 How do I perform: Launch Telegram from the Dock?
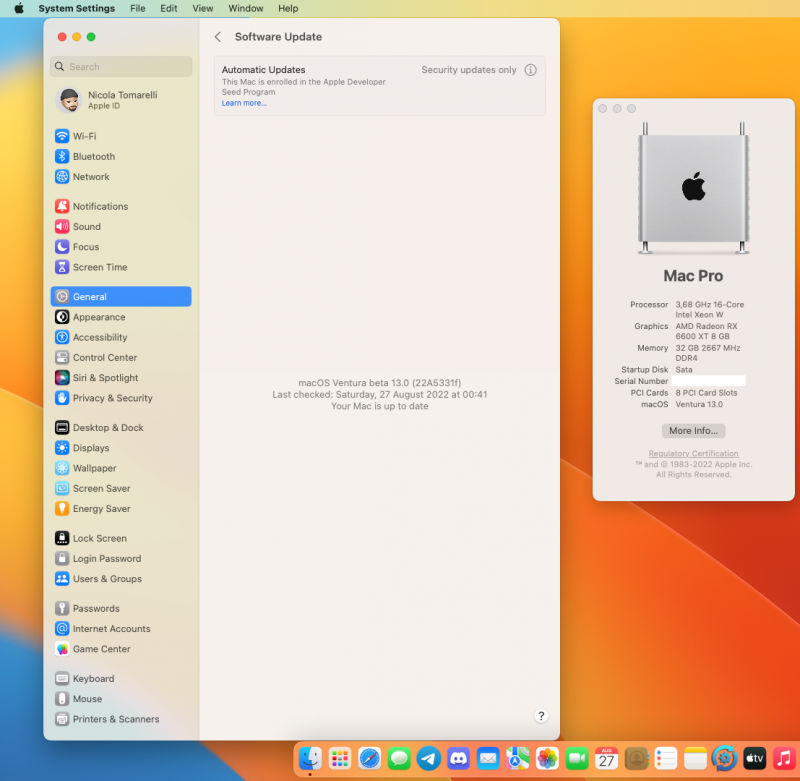point(429,758)
